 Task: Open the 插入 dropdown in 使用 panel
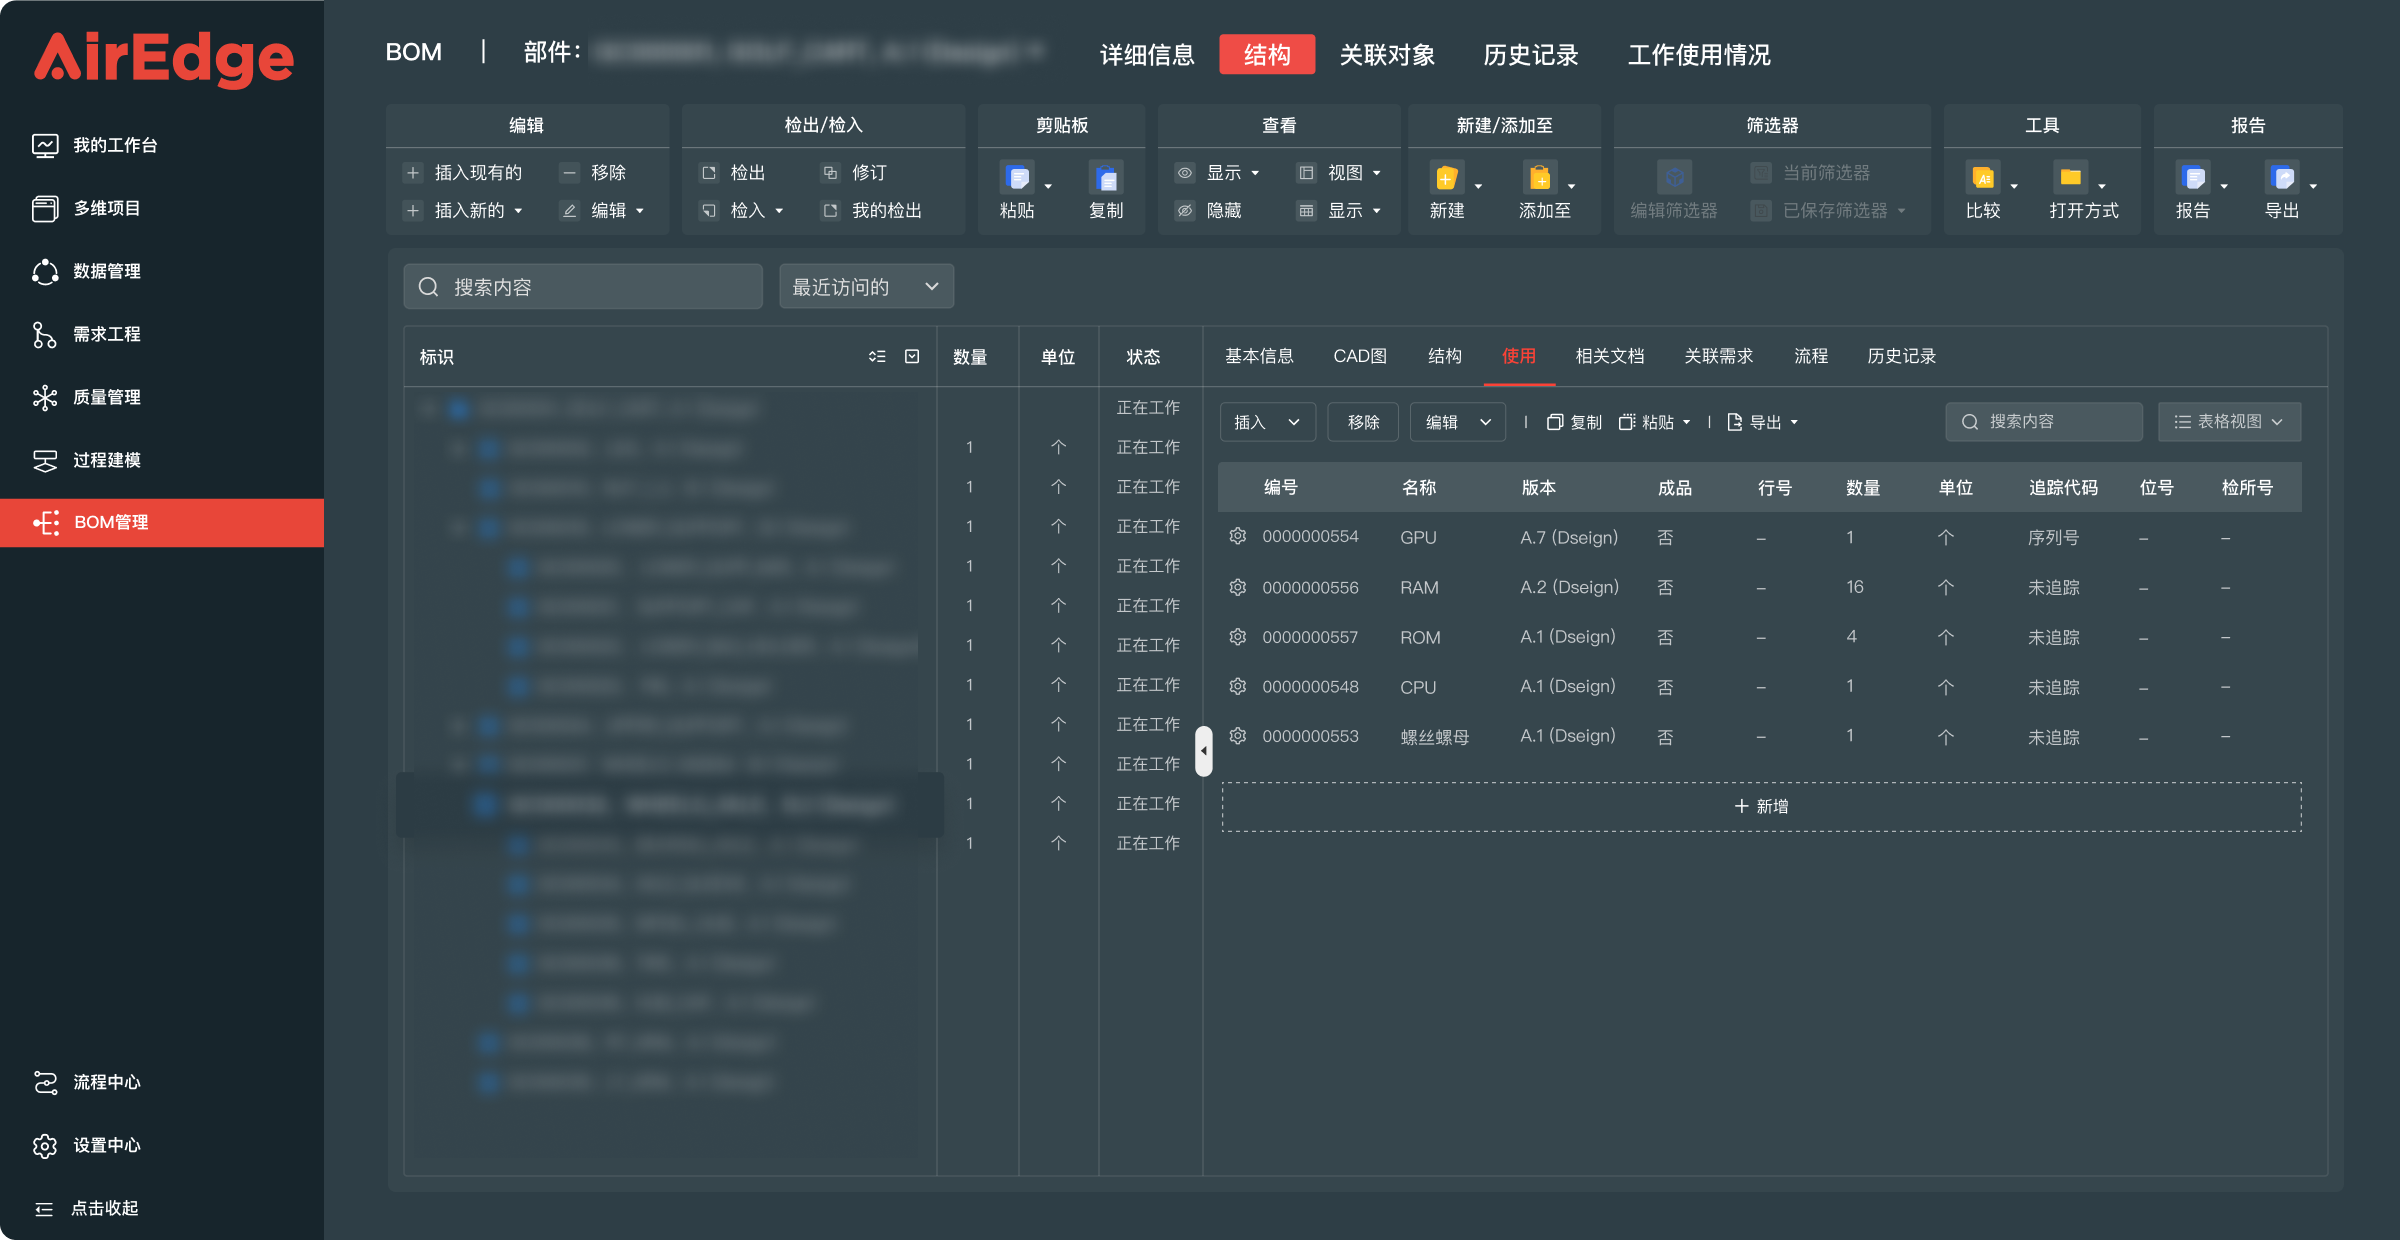point(1267,422)
